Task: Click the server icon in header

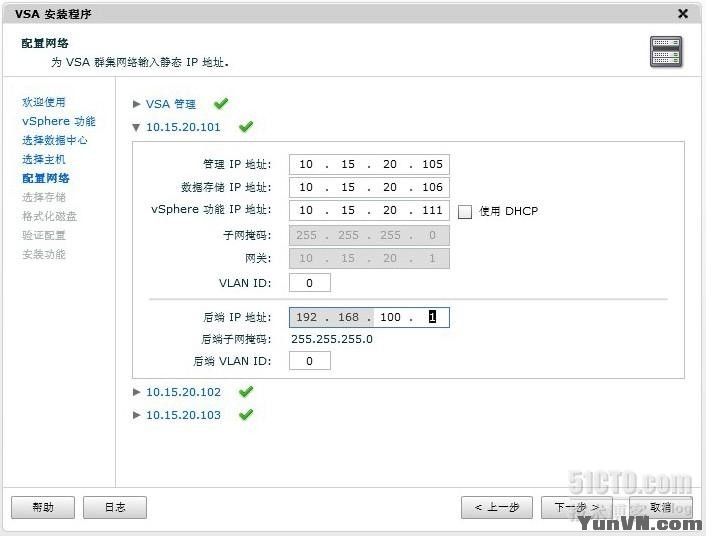Action: pyautogui.click(x=666, y=52)
